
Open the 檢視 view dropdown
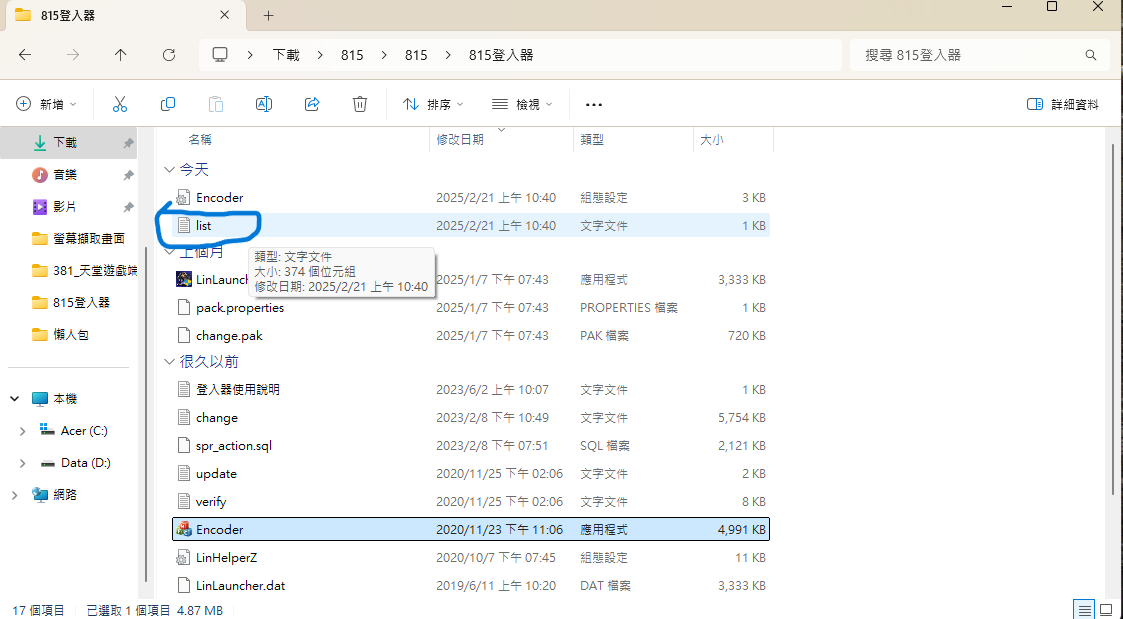coord(523,105)
